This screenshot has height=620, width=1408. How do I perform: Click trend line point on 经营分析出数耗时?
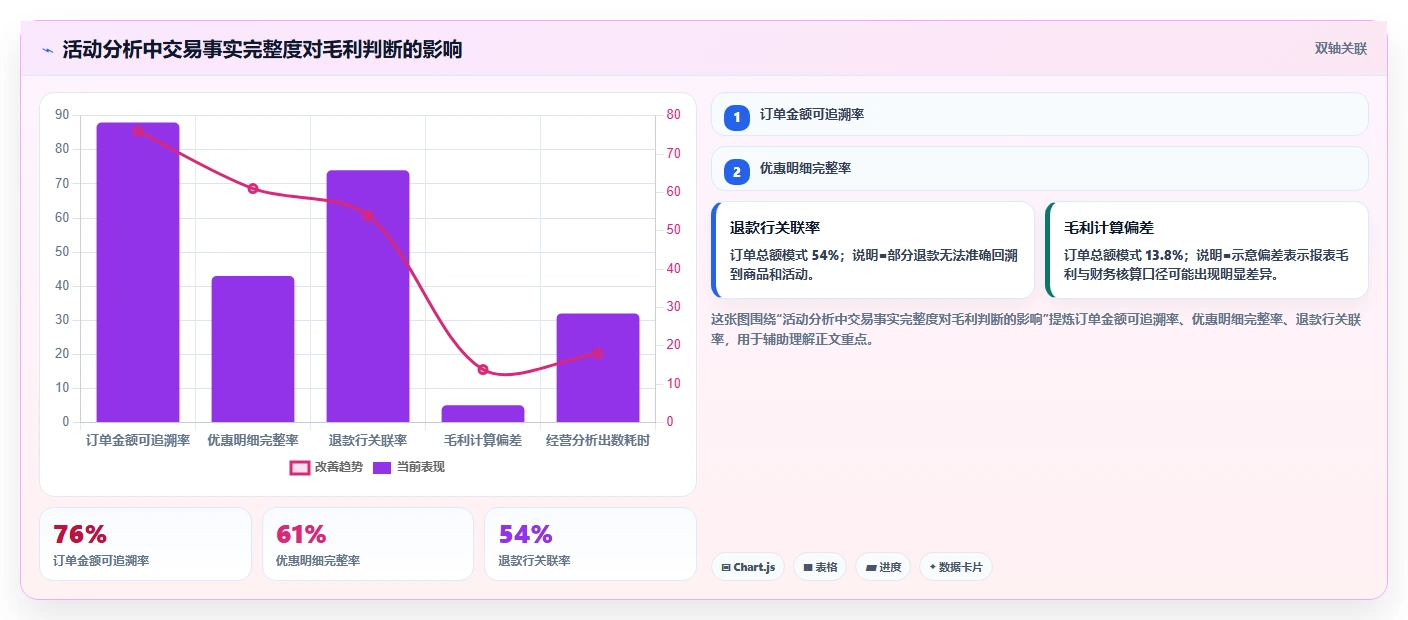[x=598, y=353]
